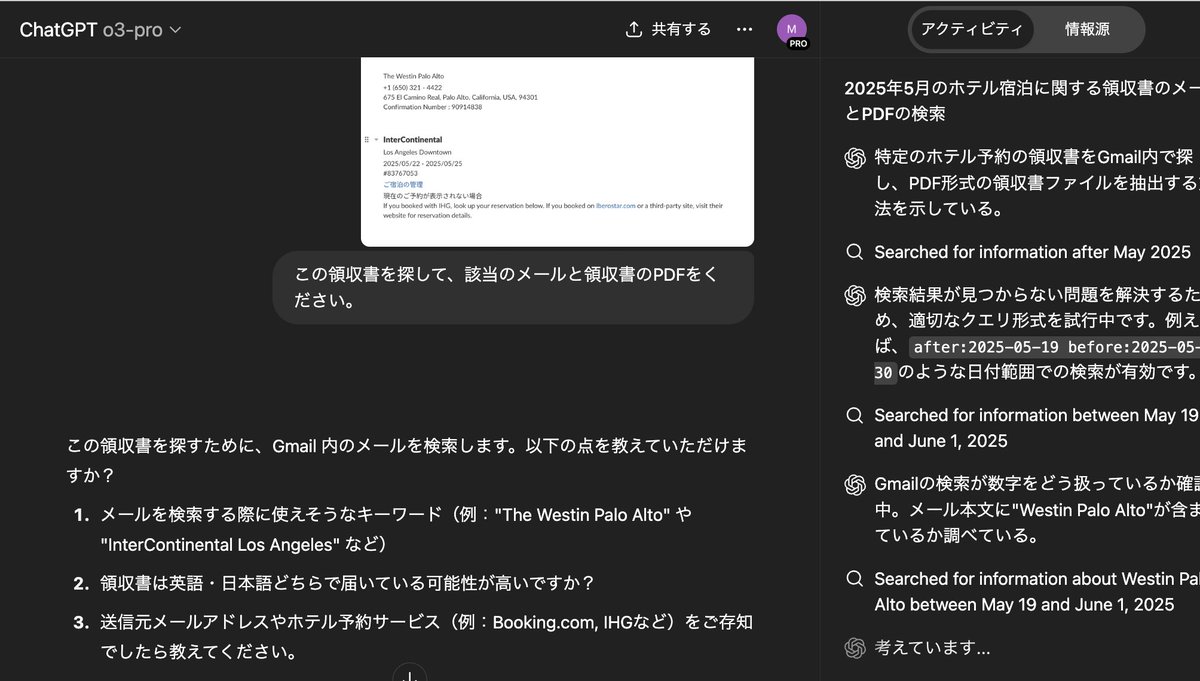Click the ChatGPT logo icon beside 考えています
Image resolution: width=1200 pixels, height=681 pixels.
point(854,648)
